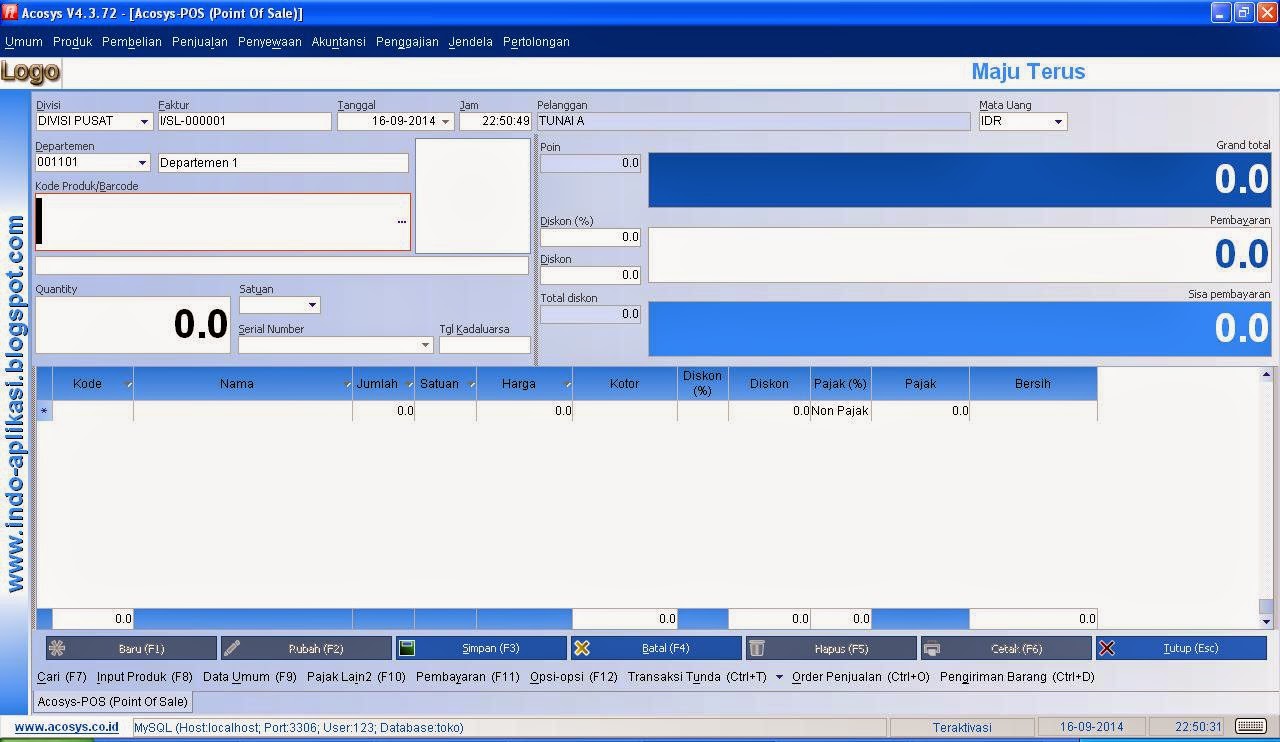Click the Faktur invoice number field
This screenshot has width=1280, height=742.
tap(245, 122)
